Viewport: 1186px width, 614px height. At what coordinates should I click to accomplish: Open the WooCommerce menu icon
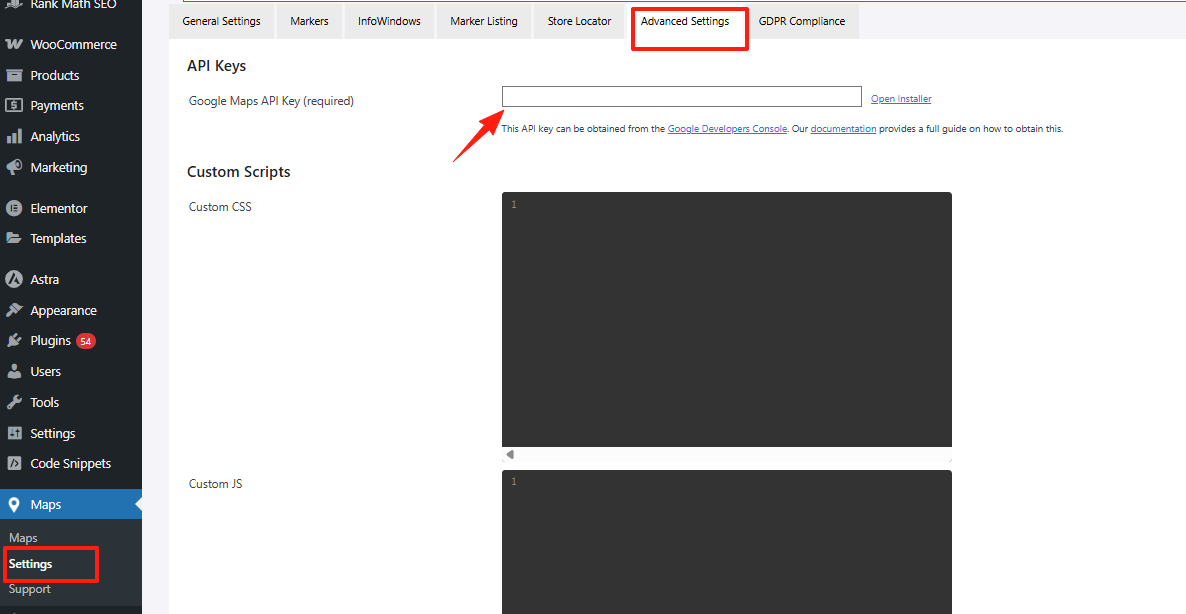(18, 44)
